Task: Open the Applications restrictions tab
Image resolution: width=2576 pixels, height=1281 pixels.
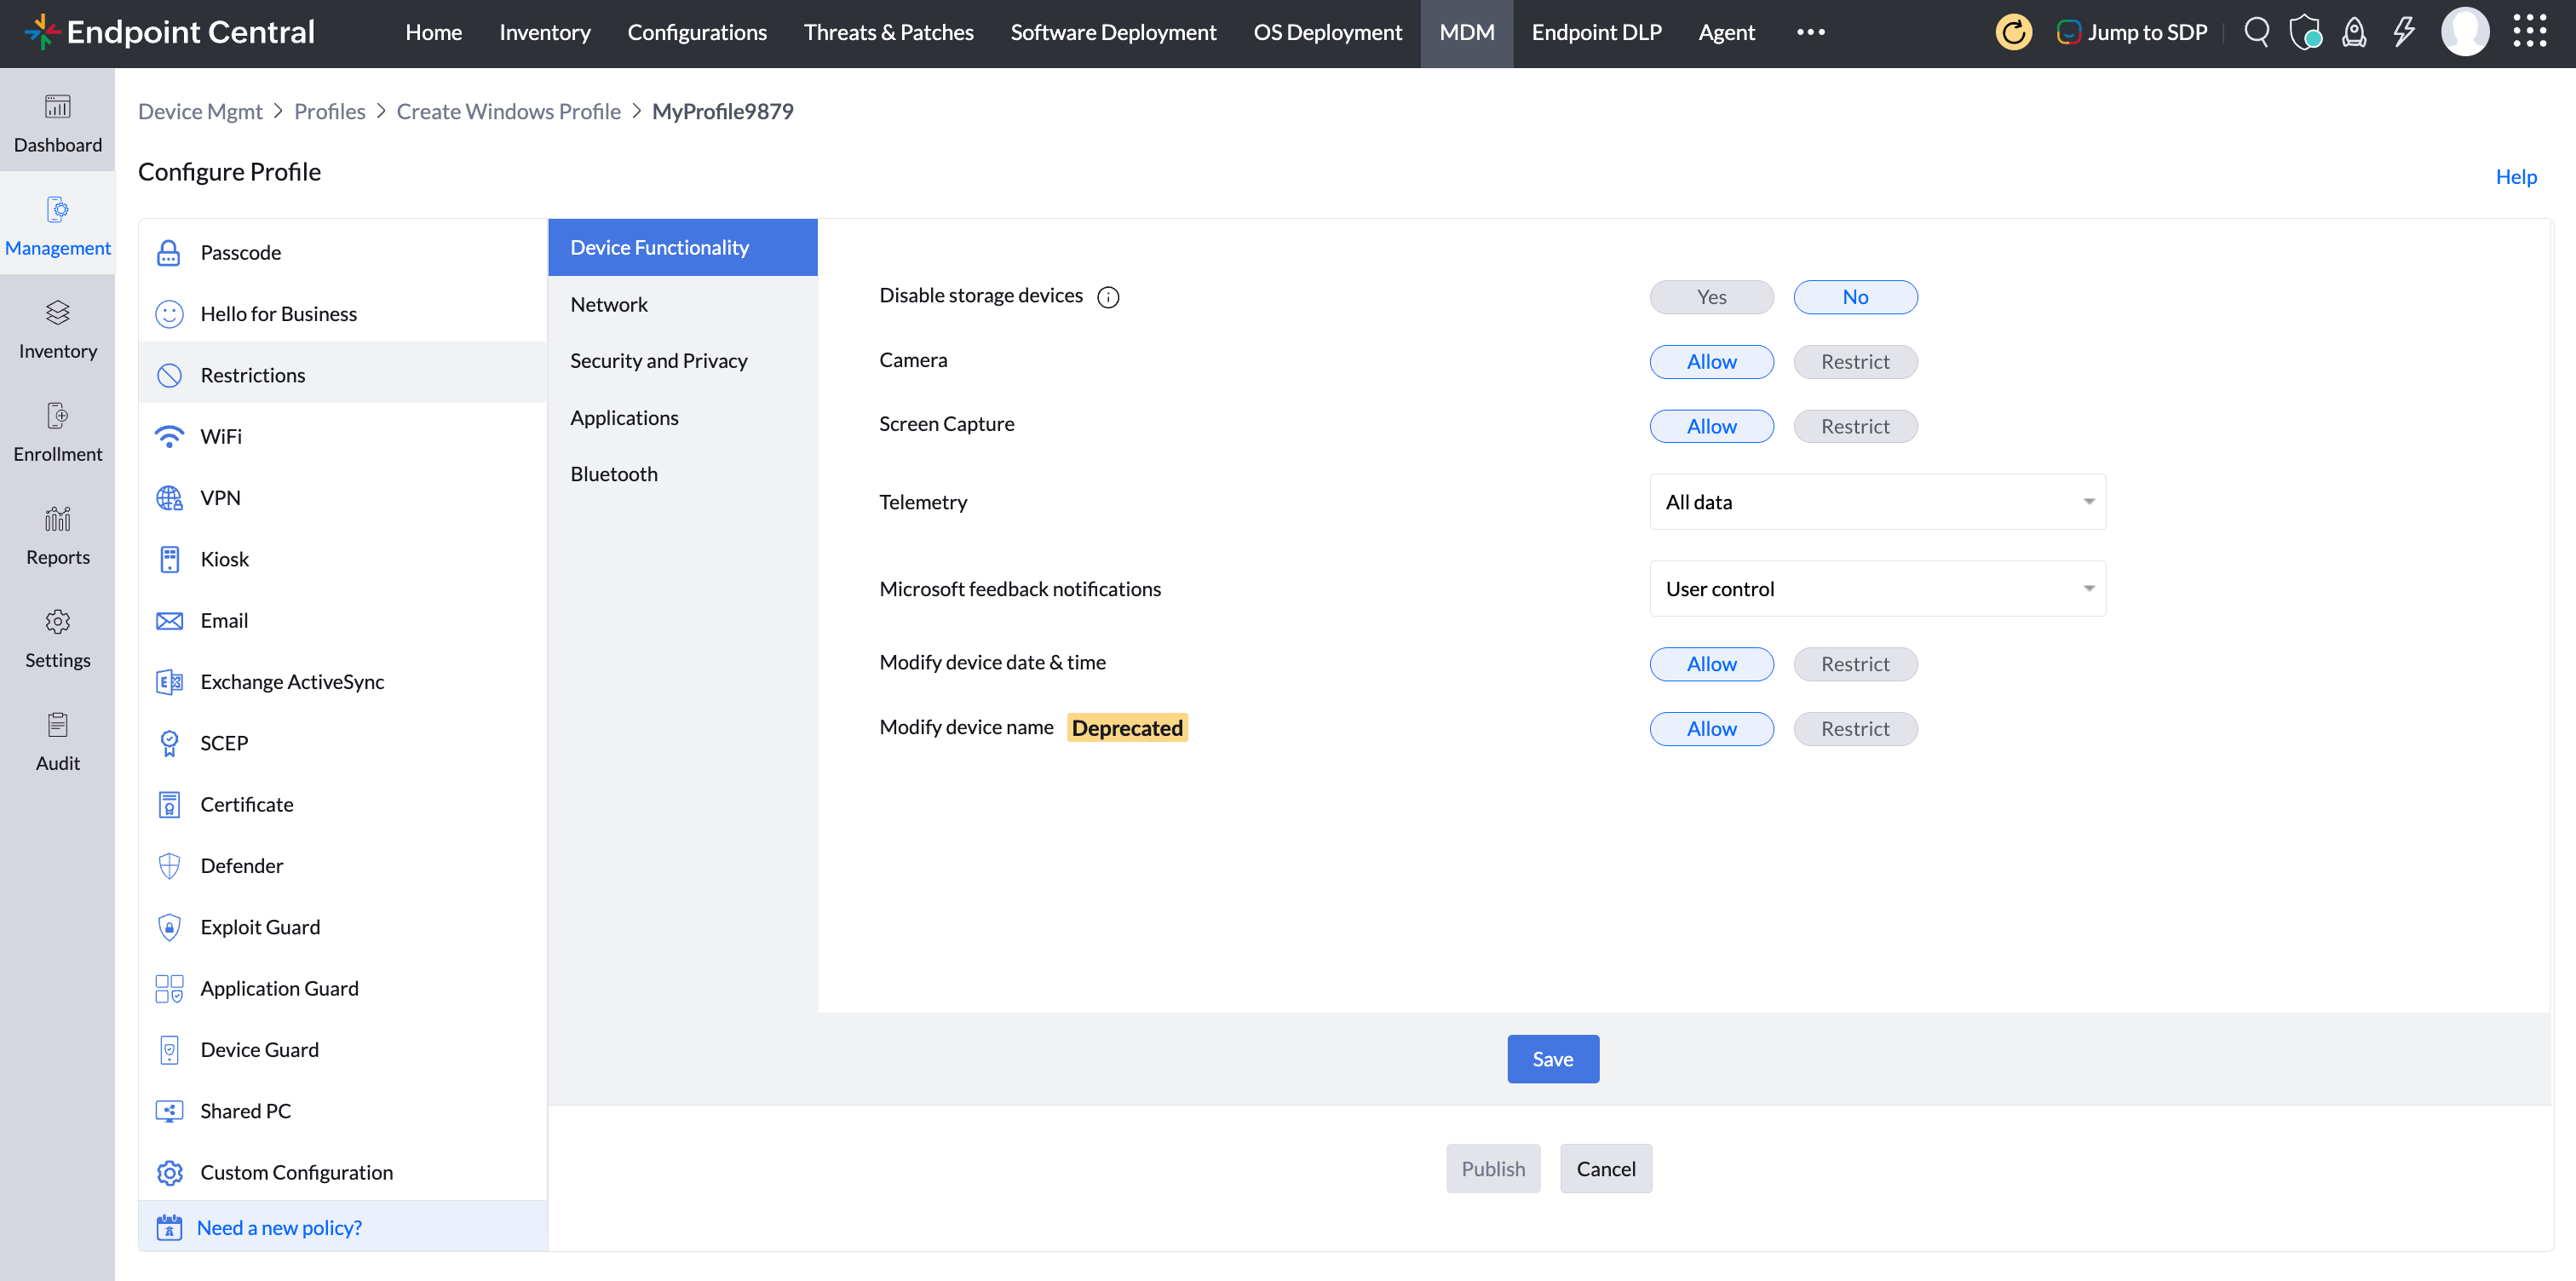Action: tap(682, 418)
